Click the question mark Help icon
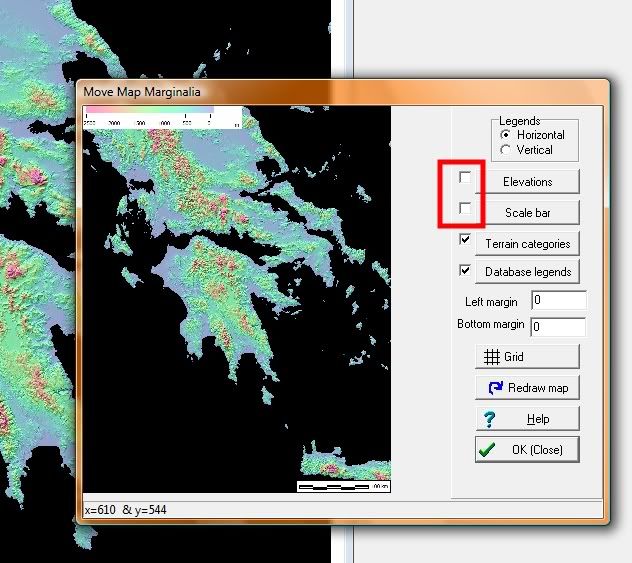This screenshot has height=563, width=632. [x=490, y=419]
